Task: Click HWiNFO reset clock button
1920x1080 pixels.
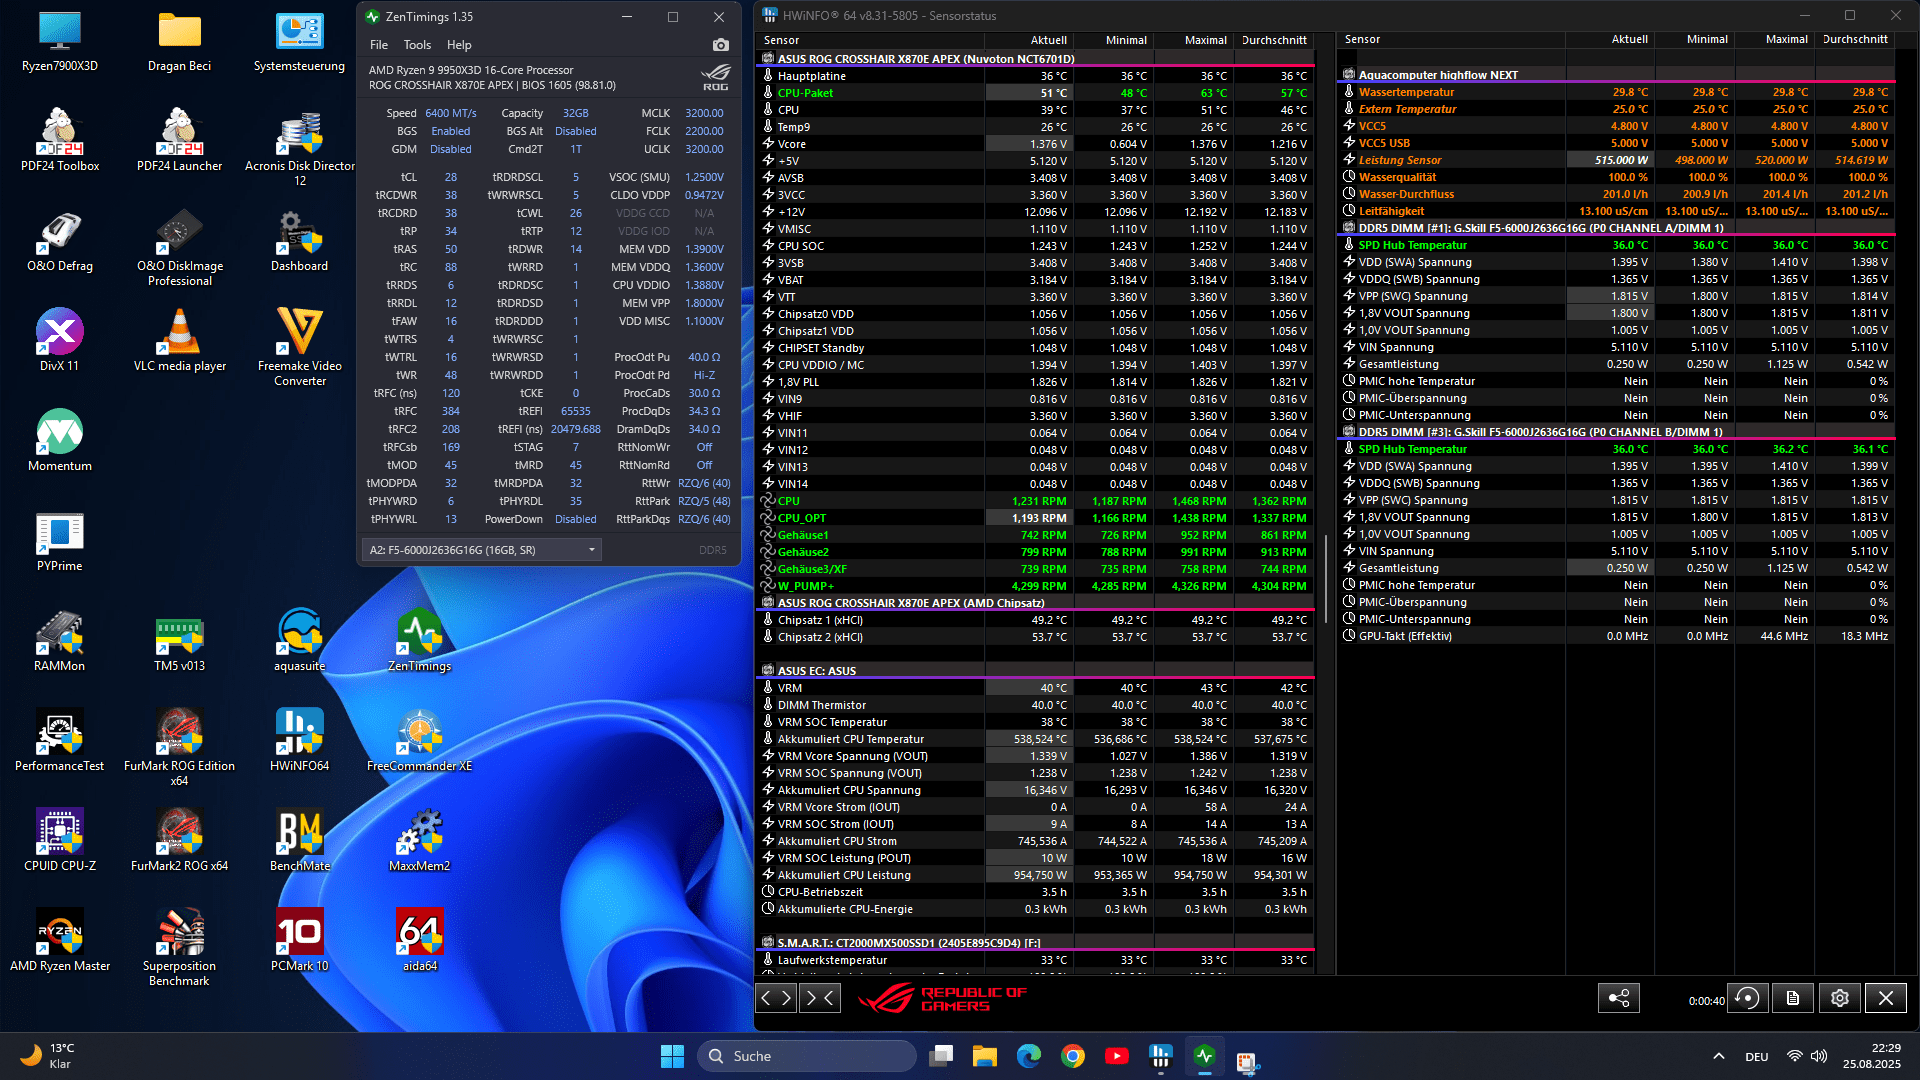Action: click(x=1747, y=998)
